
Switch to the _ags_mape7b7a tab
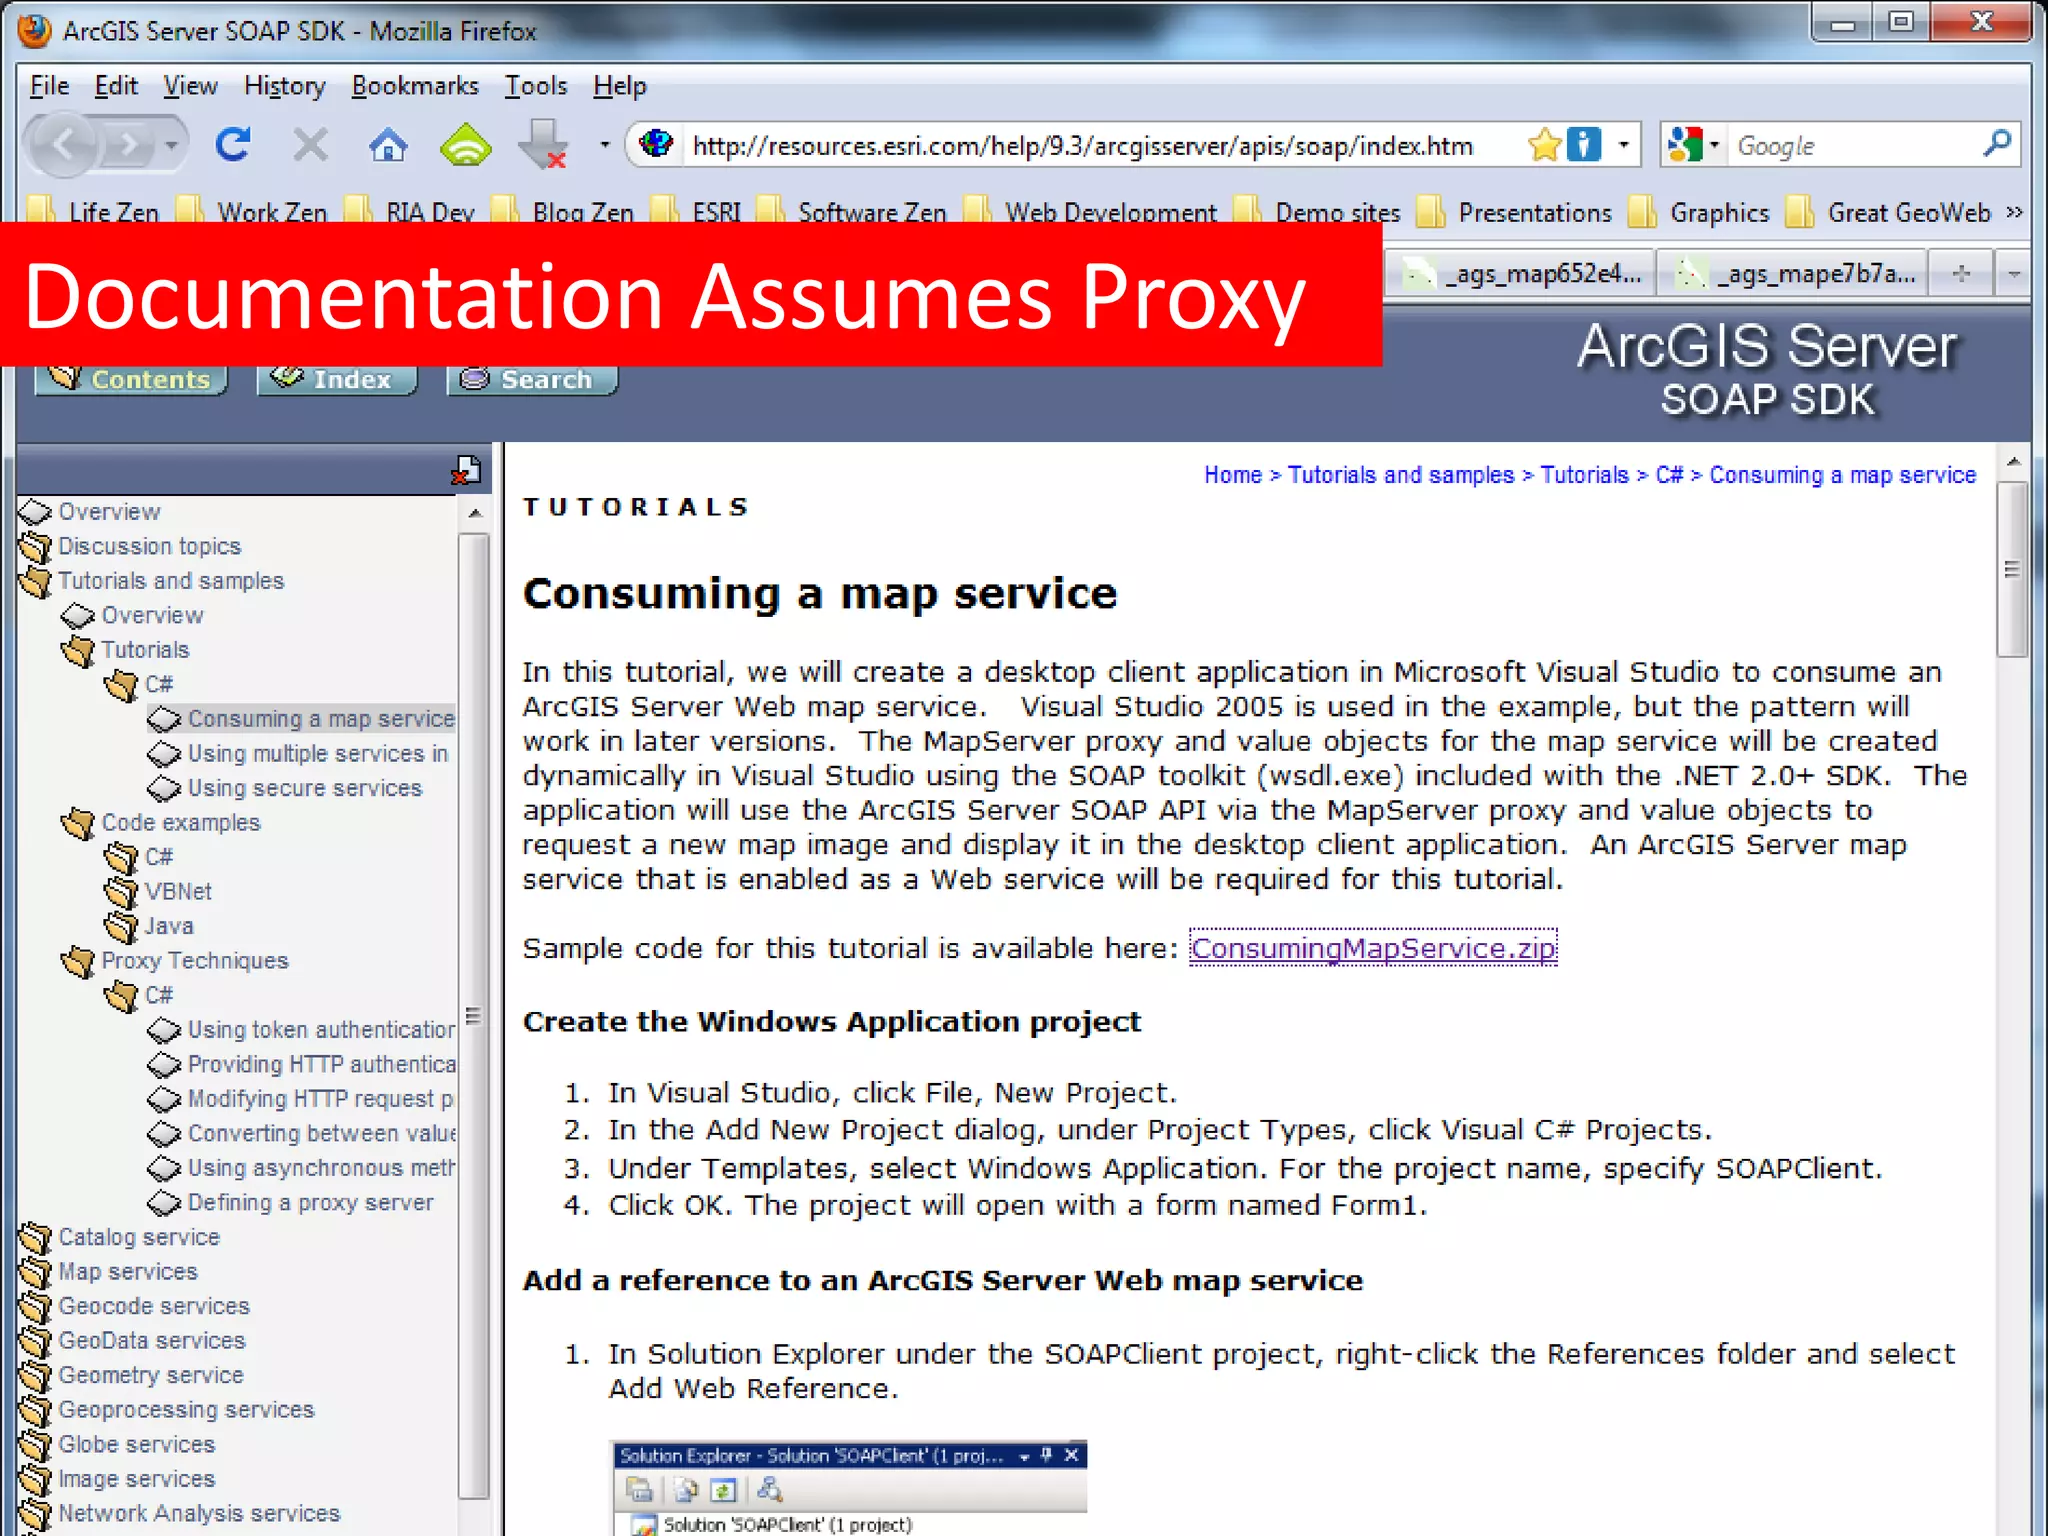pyautogui.click(x=1795, y=273)
